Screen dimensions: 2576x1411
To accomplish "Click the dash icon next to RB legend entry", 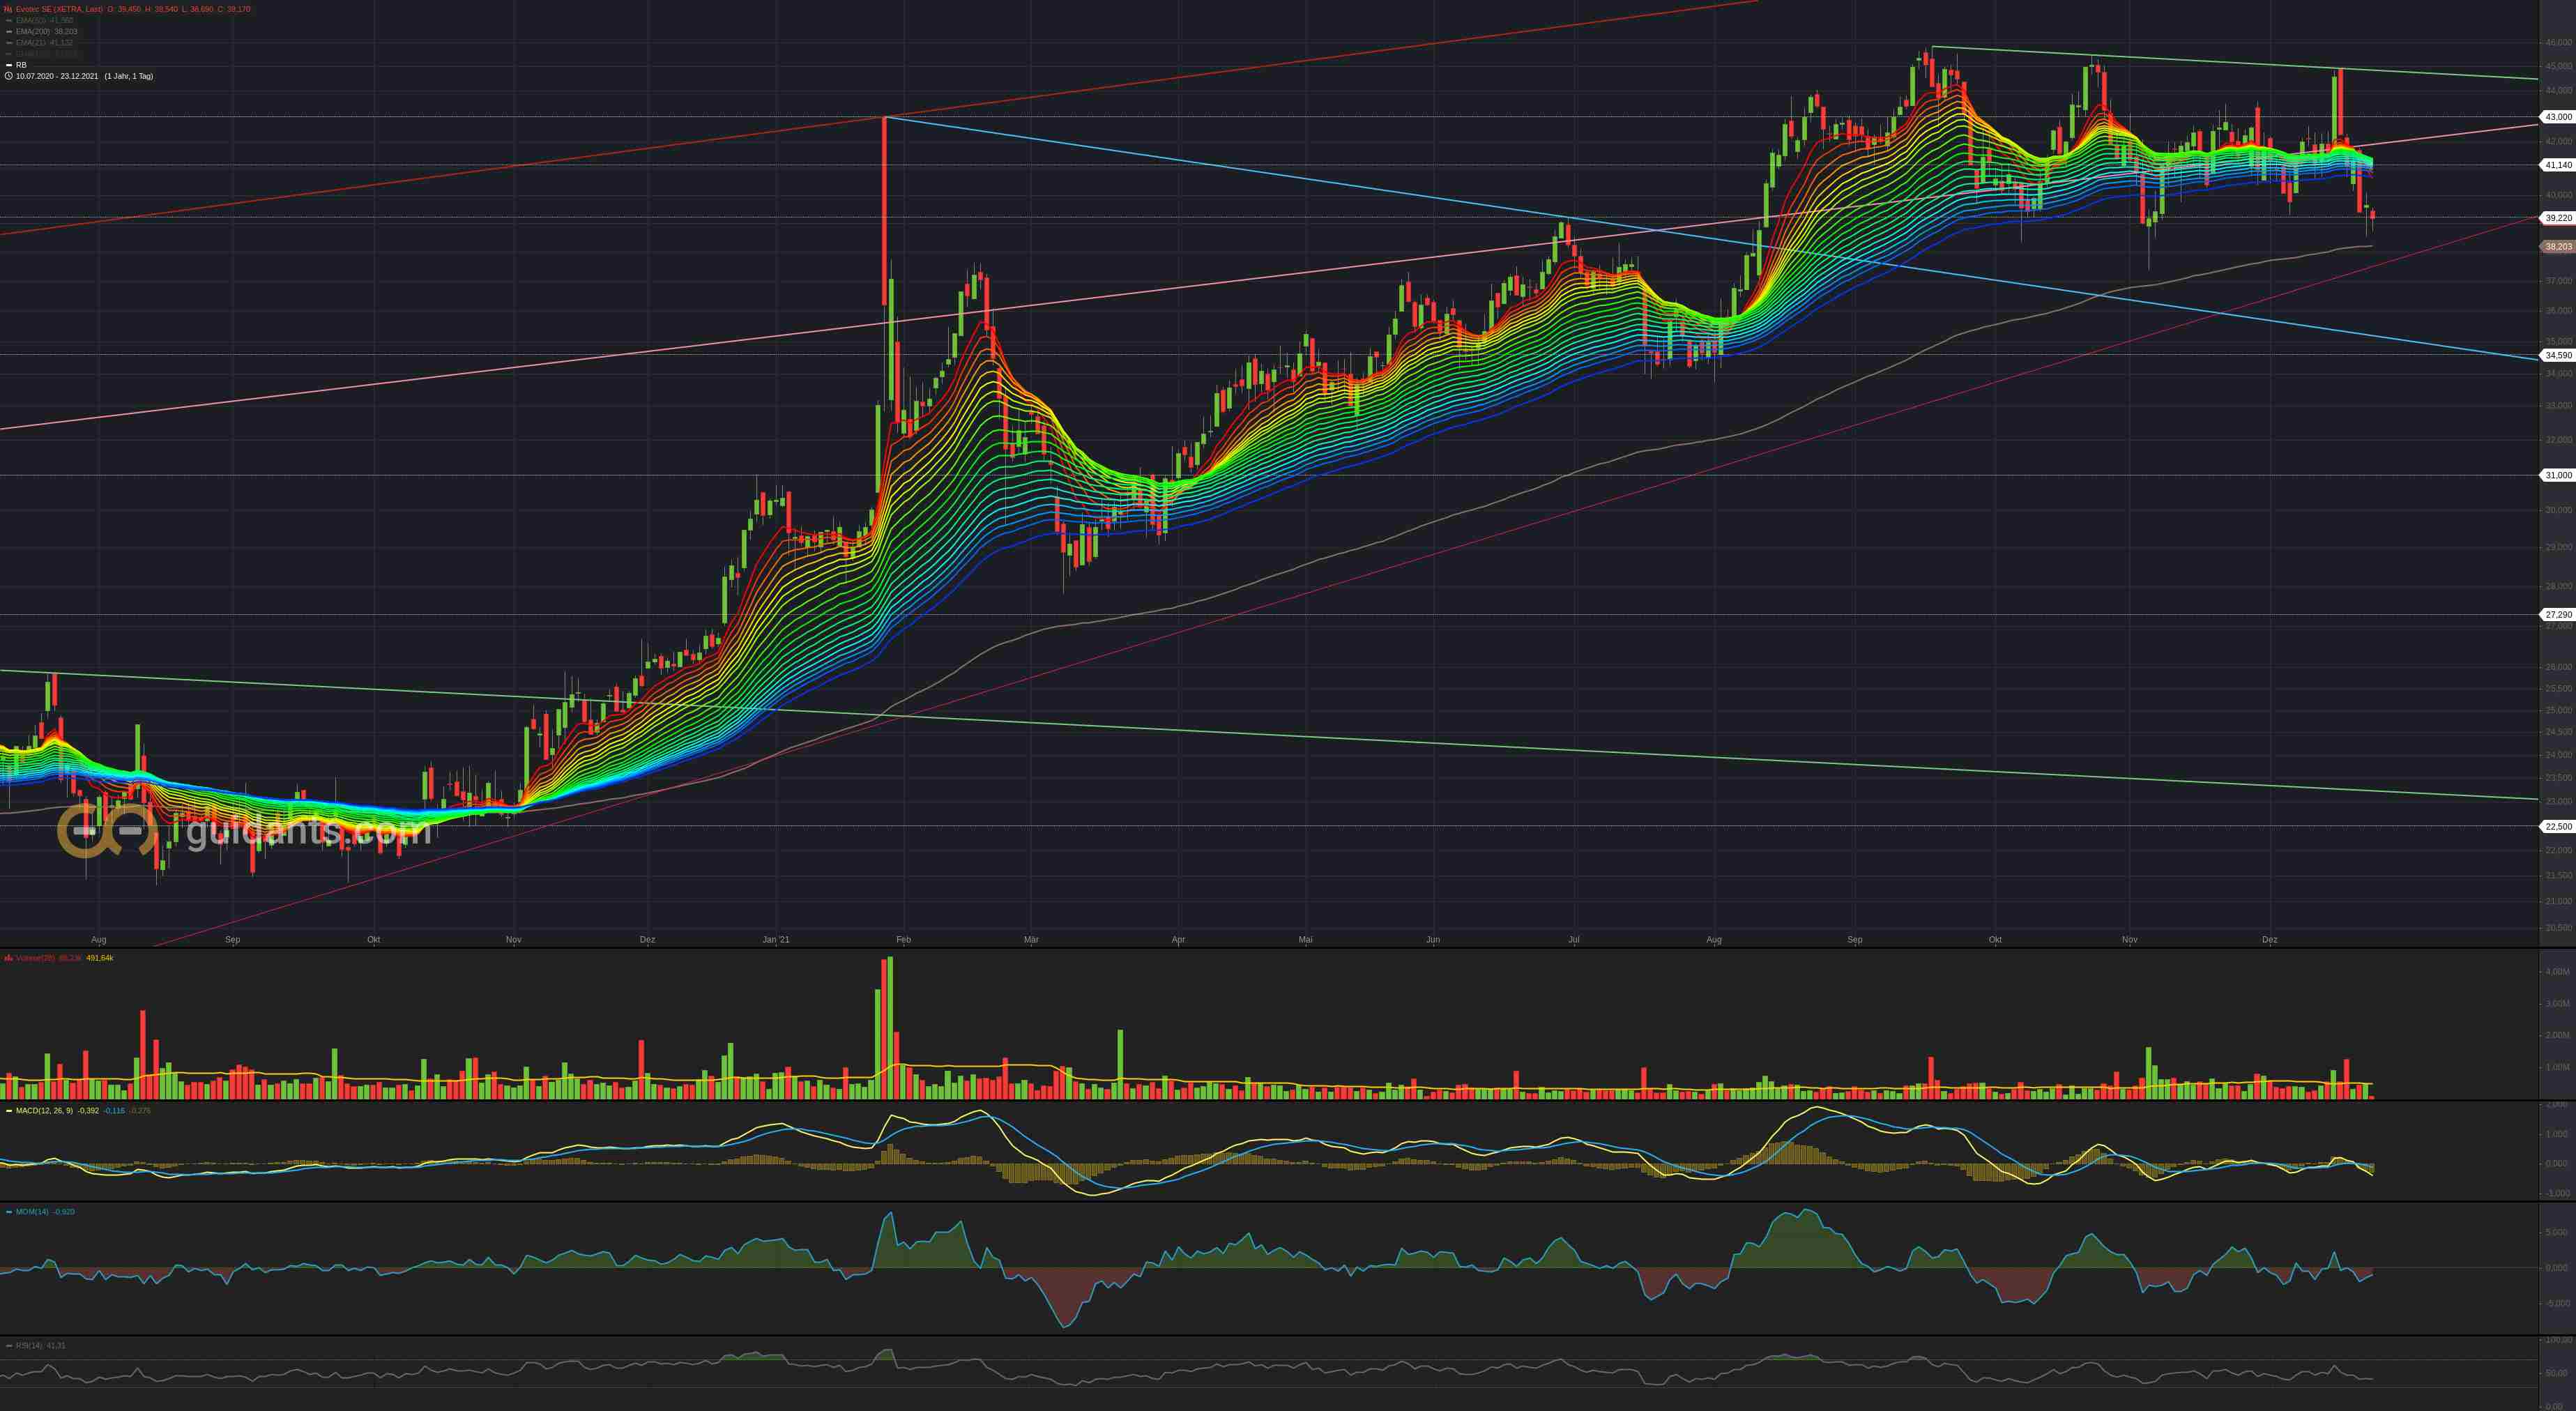I will (9, 65).
